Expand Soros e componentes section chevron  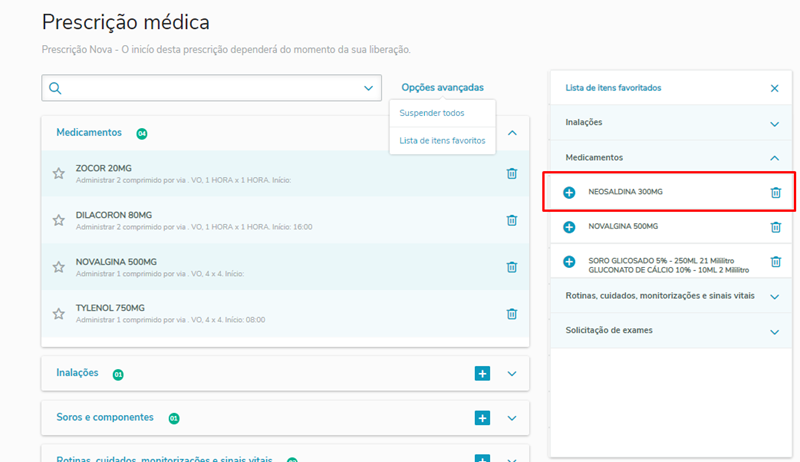pos(512,418)
